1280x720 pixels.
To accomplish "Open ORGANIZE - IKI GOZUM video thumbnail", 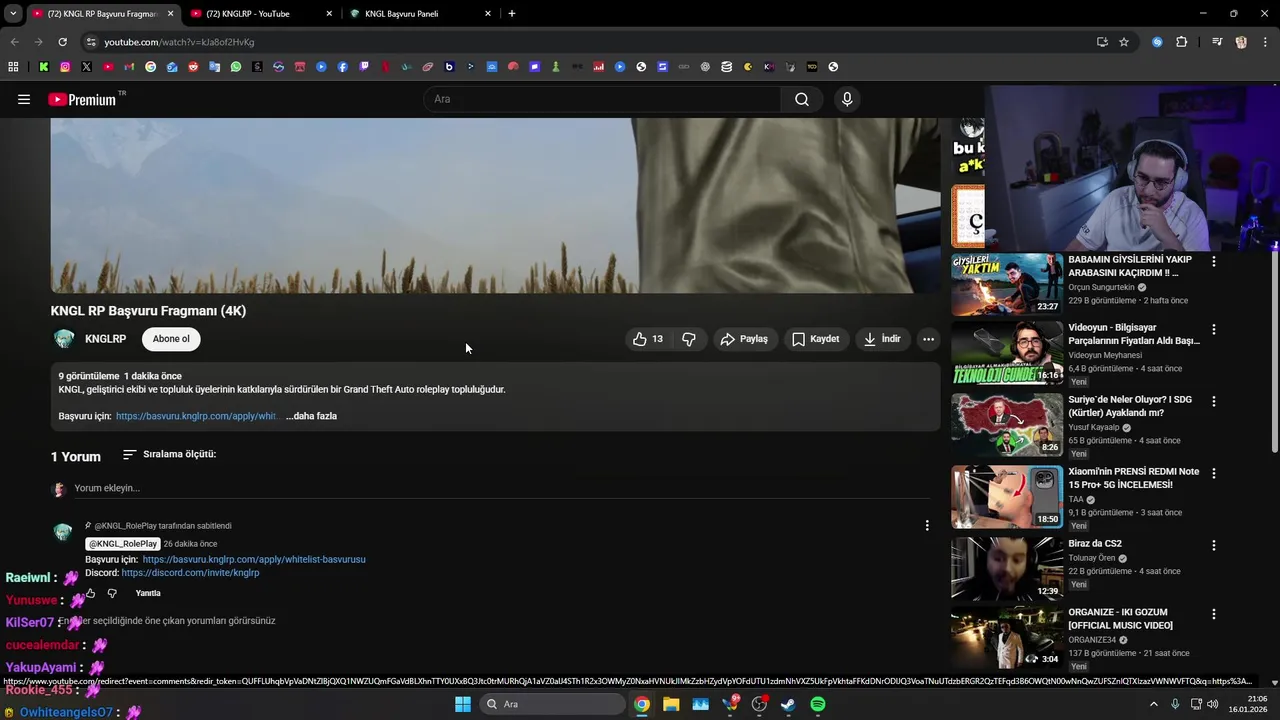I will (x=1007, y=637).
